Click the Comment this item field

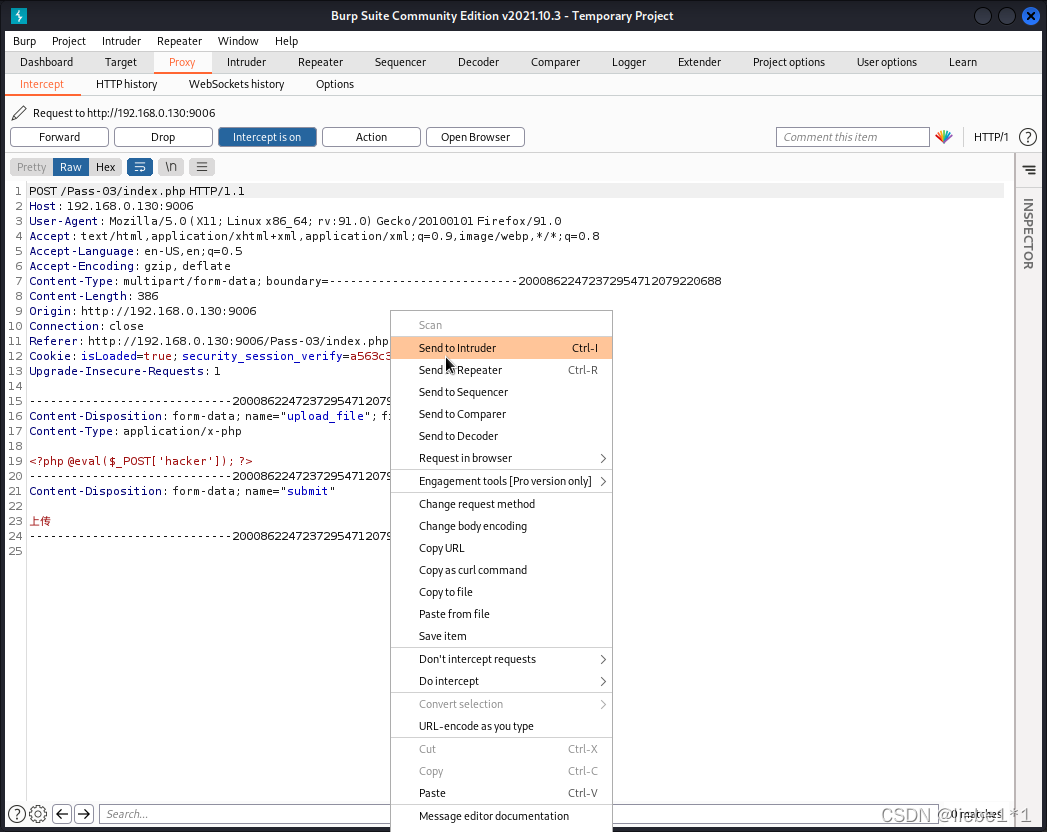click(853, 137)
